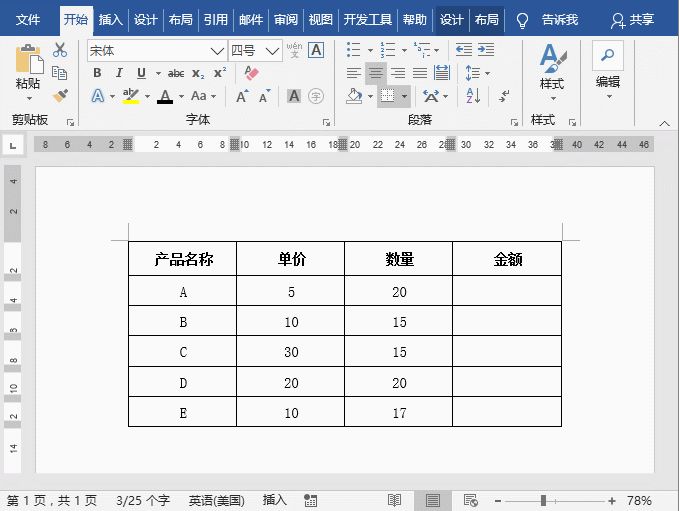Switch to the 引用 tab
This screenshot has width=679, height=511.
coord(216,19)
